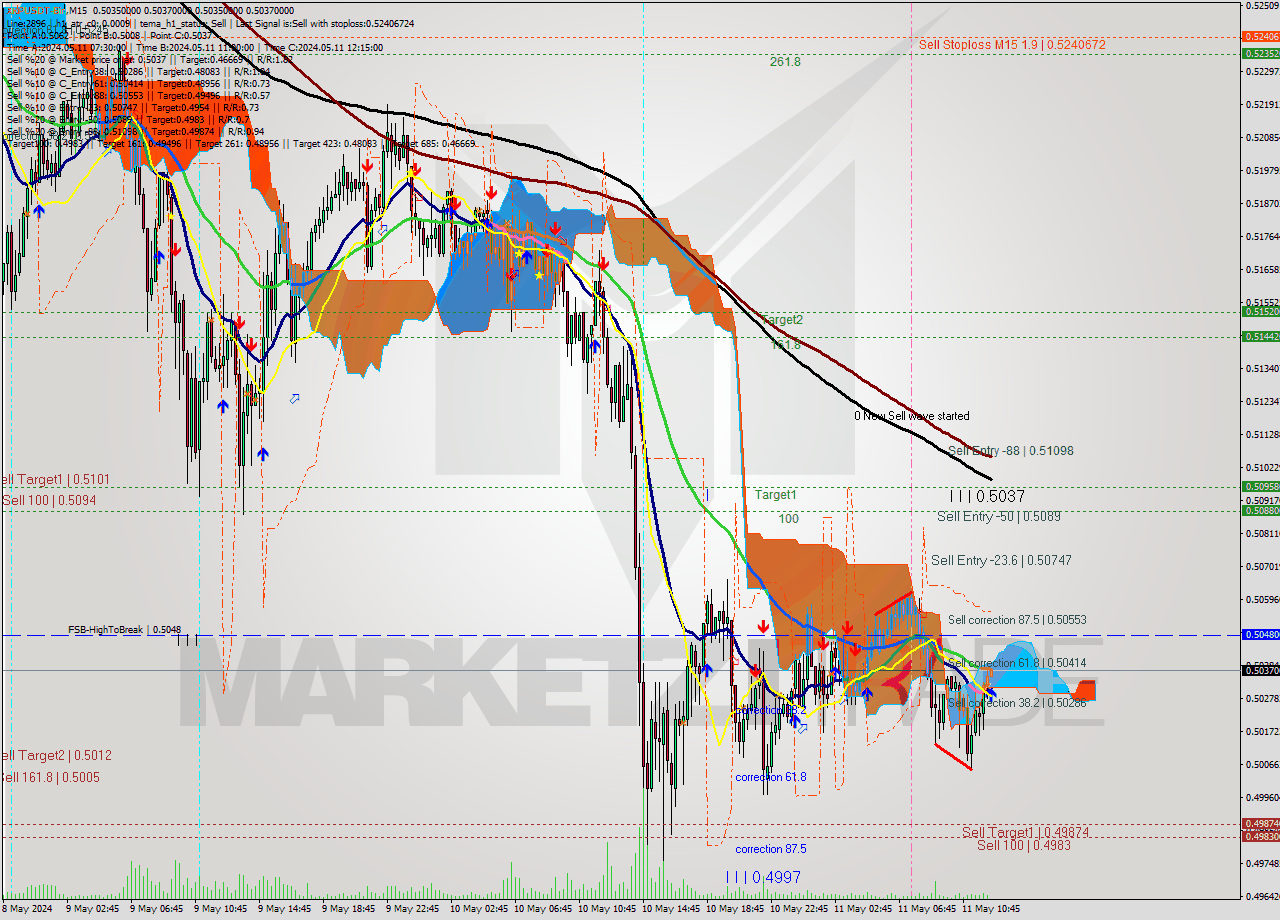Click the 'Sell Stoploss M15 1.9 | 0.5240672' label

(1012, 45)
